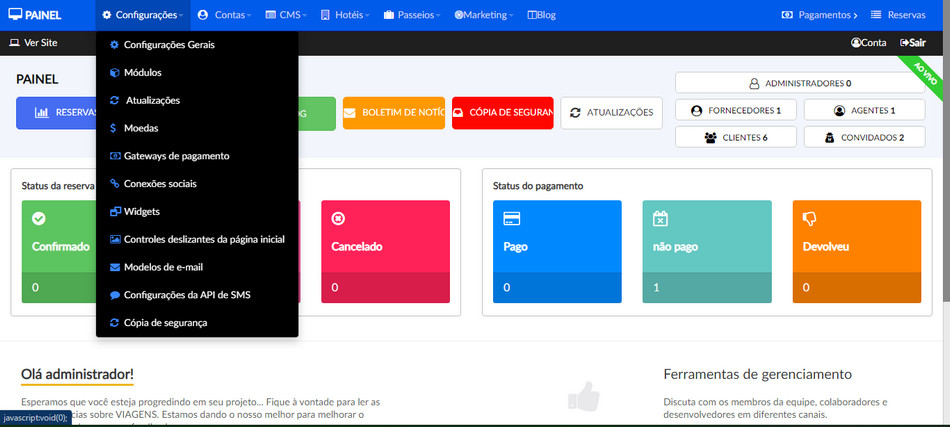Choose Widgets from the Configurações menu

click(x=141, y=212)
